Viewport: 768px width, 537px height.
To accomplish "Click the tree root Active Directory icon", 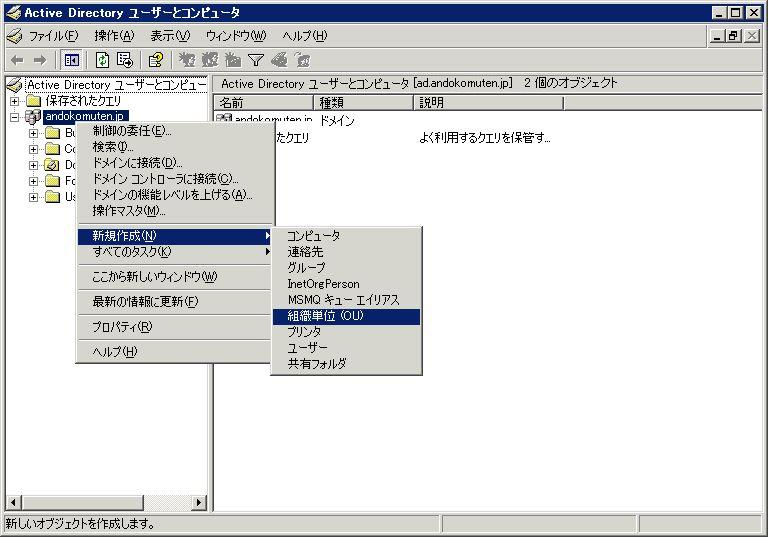I will [x=14, y=85].
